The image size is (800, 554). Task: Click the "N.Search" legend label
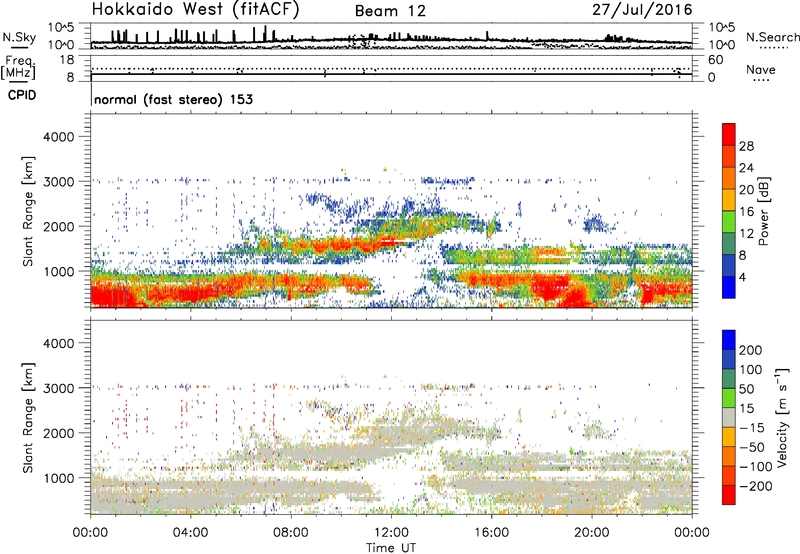pos(772,37)
